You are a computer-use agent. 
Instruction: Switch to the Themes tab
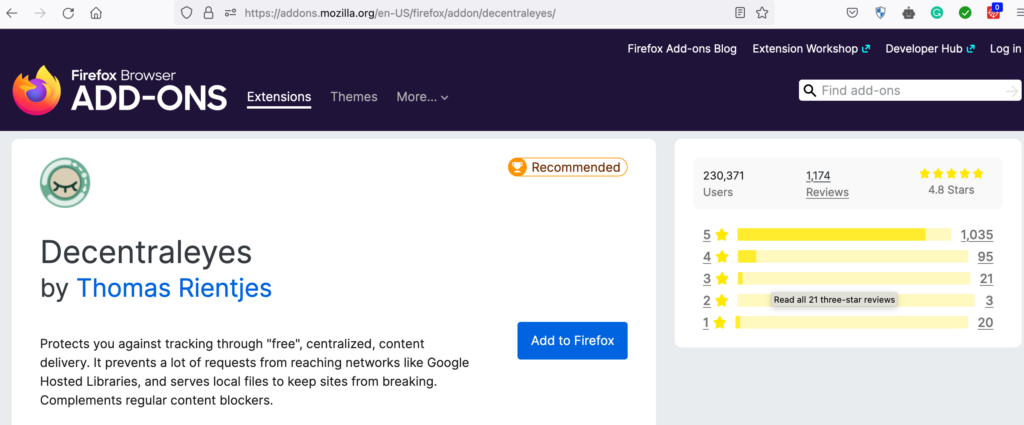click(x=354, y=97)
